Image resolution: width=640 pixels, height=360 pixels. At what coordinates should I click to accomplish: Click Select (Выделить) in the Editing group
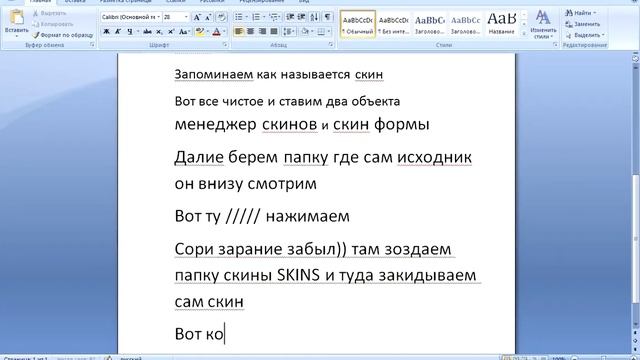[585, 35]
